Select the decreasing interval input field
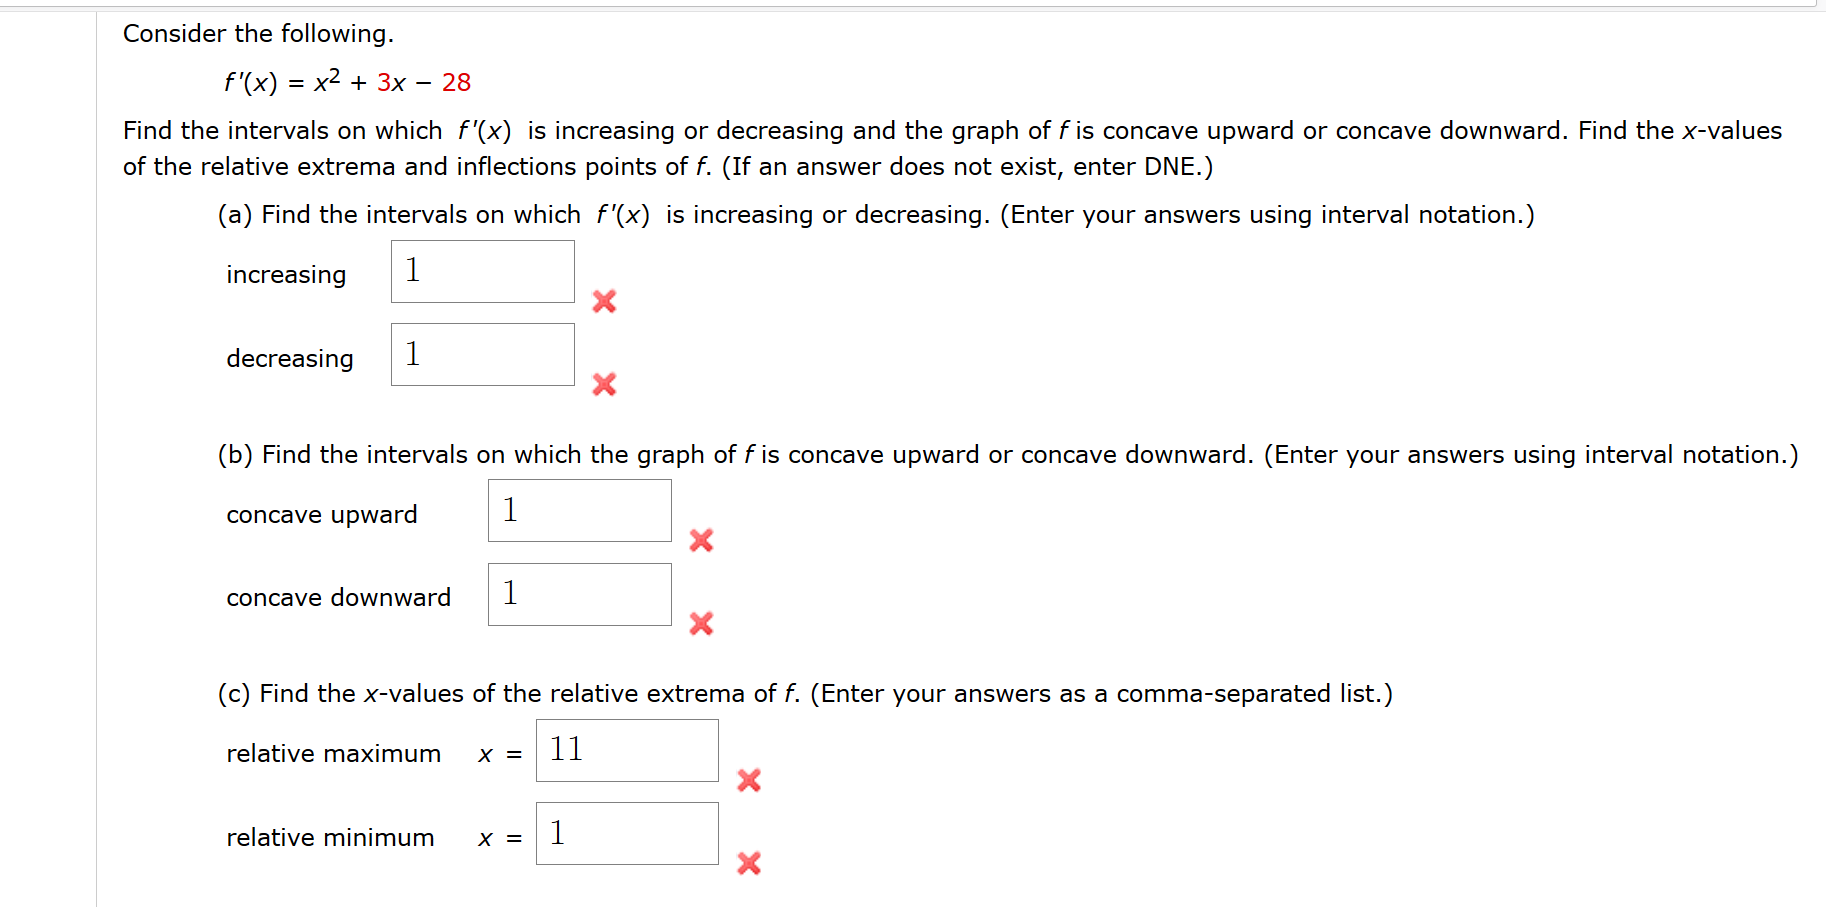1826x907 pixels. coord(482,354)
